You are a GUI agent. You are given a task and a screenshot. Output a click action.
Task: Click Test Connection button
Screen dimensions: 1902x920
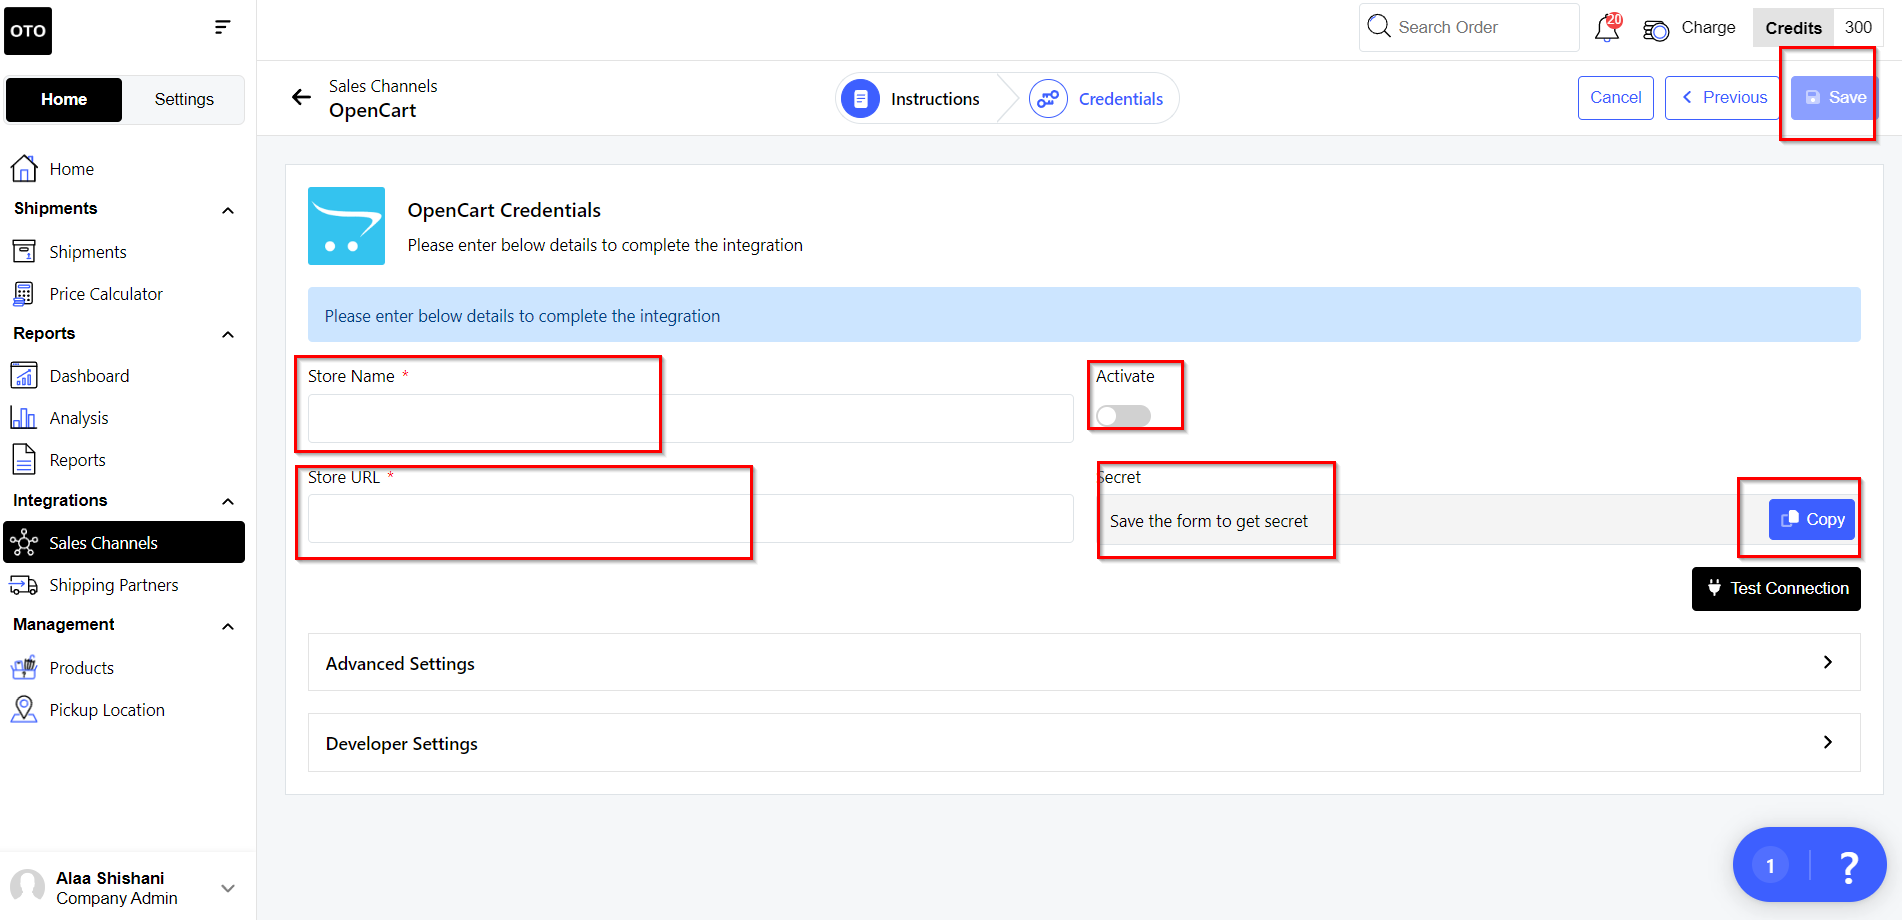1776,588
